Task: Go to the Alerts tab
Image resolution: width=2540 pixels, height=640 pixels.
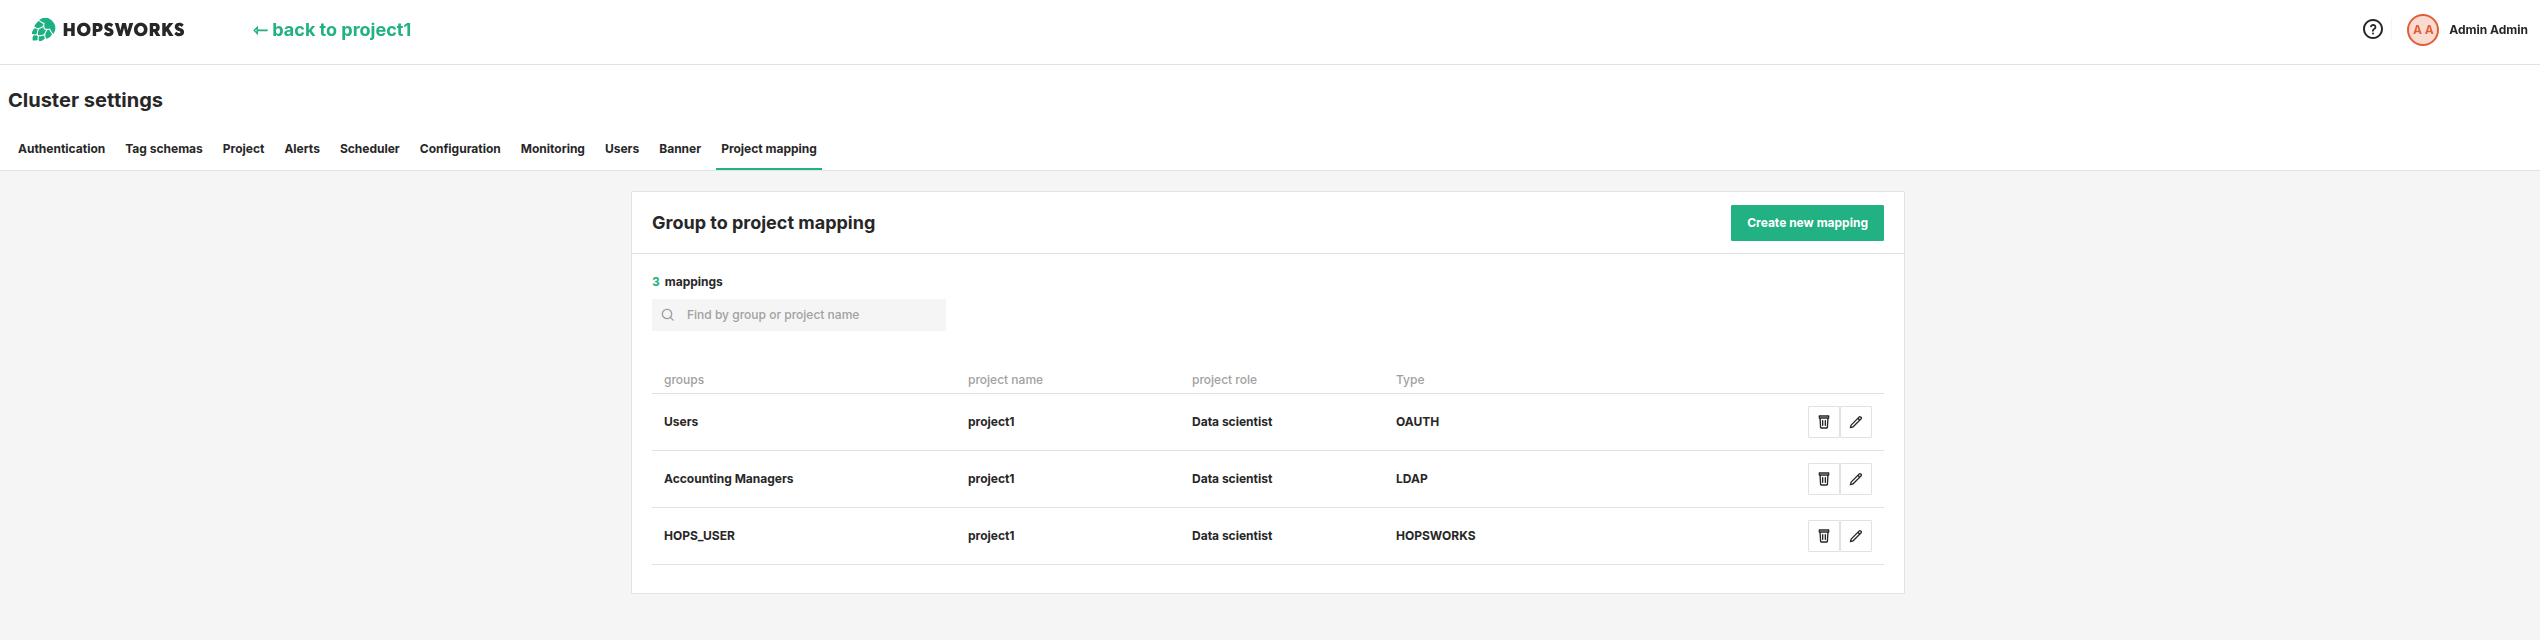Action: click(x=302, y=149)
